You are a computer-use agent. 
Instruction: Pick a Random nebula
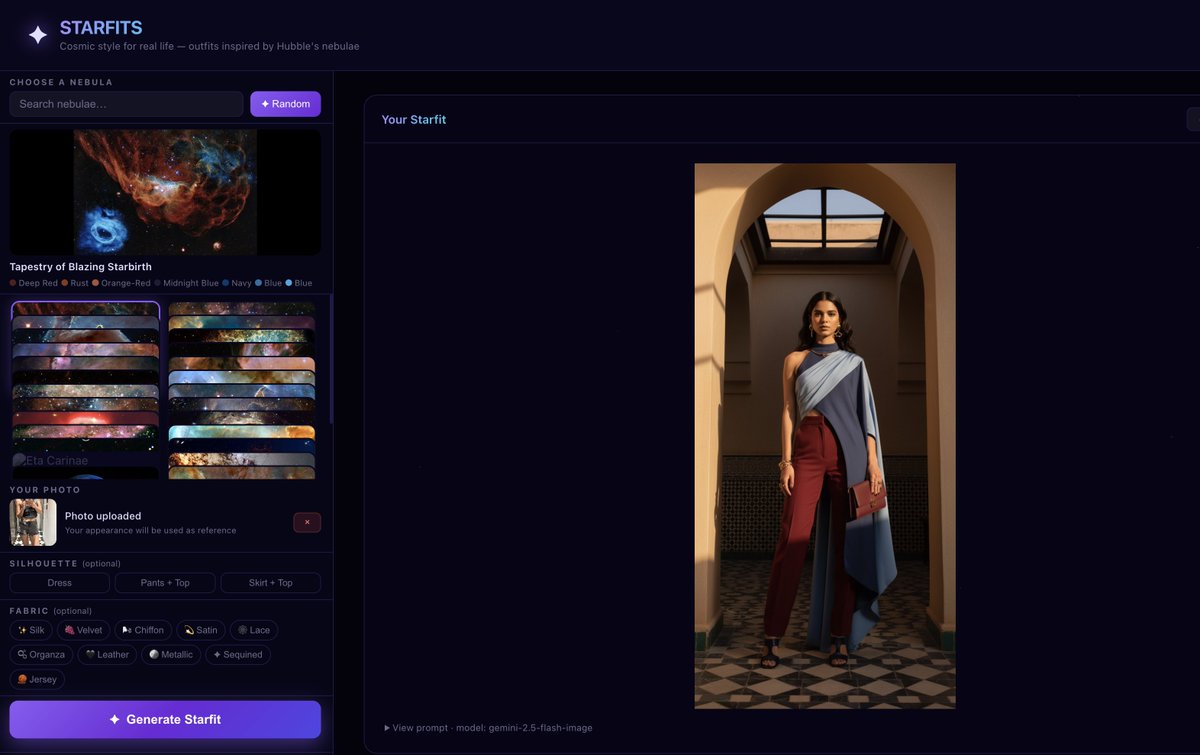pyautogui.click(x=285, y=104)
